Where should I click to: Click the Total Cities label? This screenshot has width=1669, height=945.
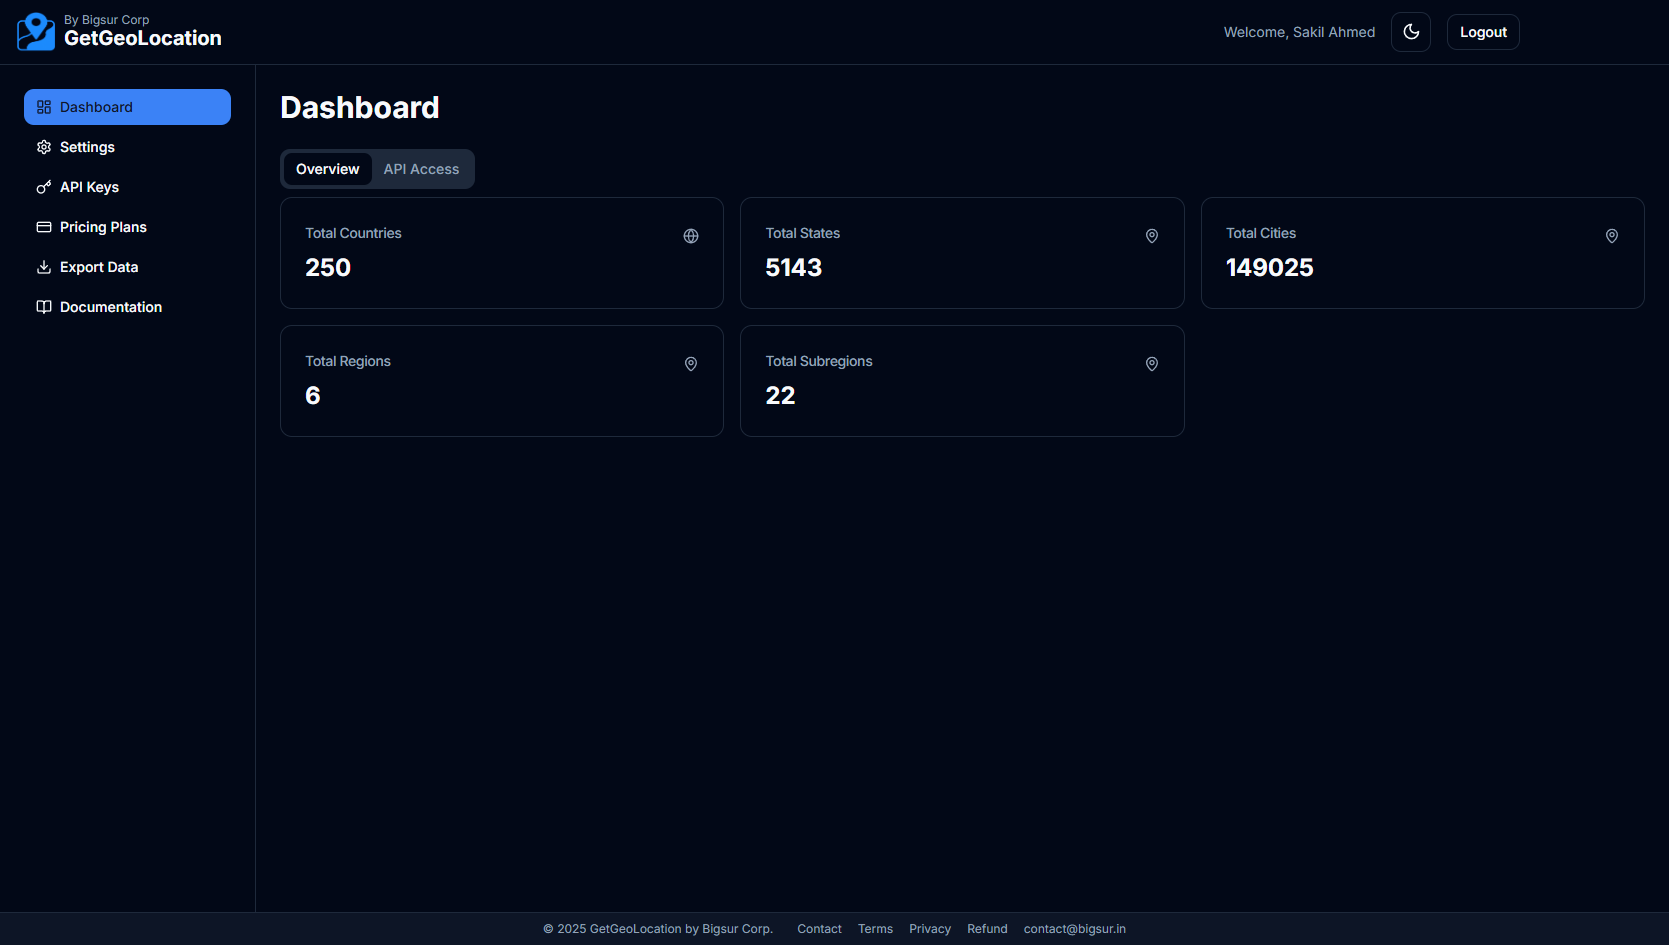(x=1261, y=233)
